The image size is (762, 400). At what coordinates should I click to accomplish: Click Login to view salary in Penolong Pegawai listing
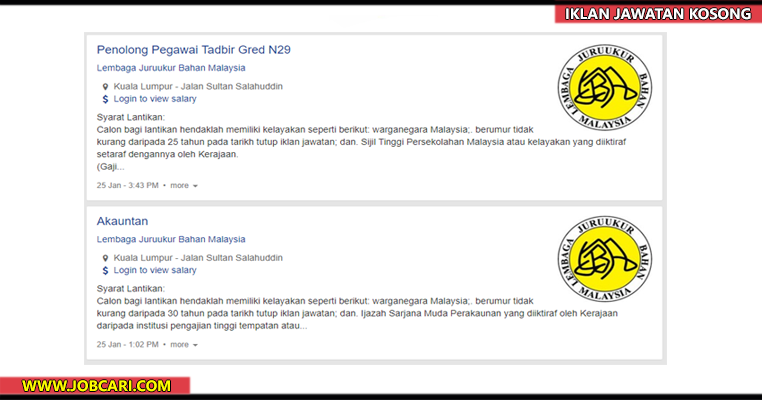click(155, 99)
